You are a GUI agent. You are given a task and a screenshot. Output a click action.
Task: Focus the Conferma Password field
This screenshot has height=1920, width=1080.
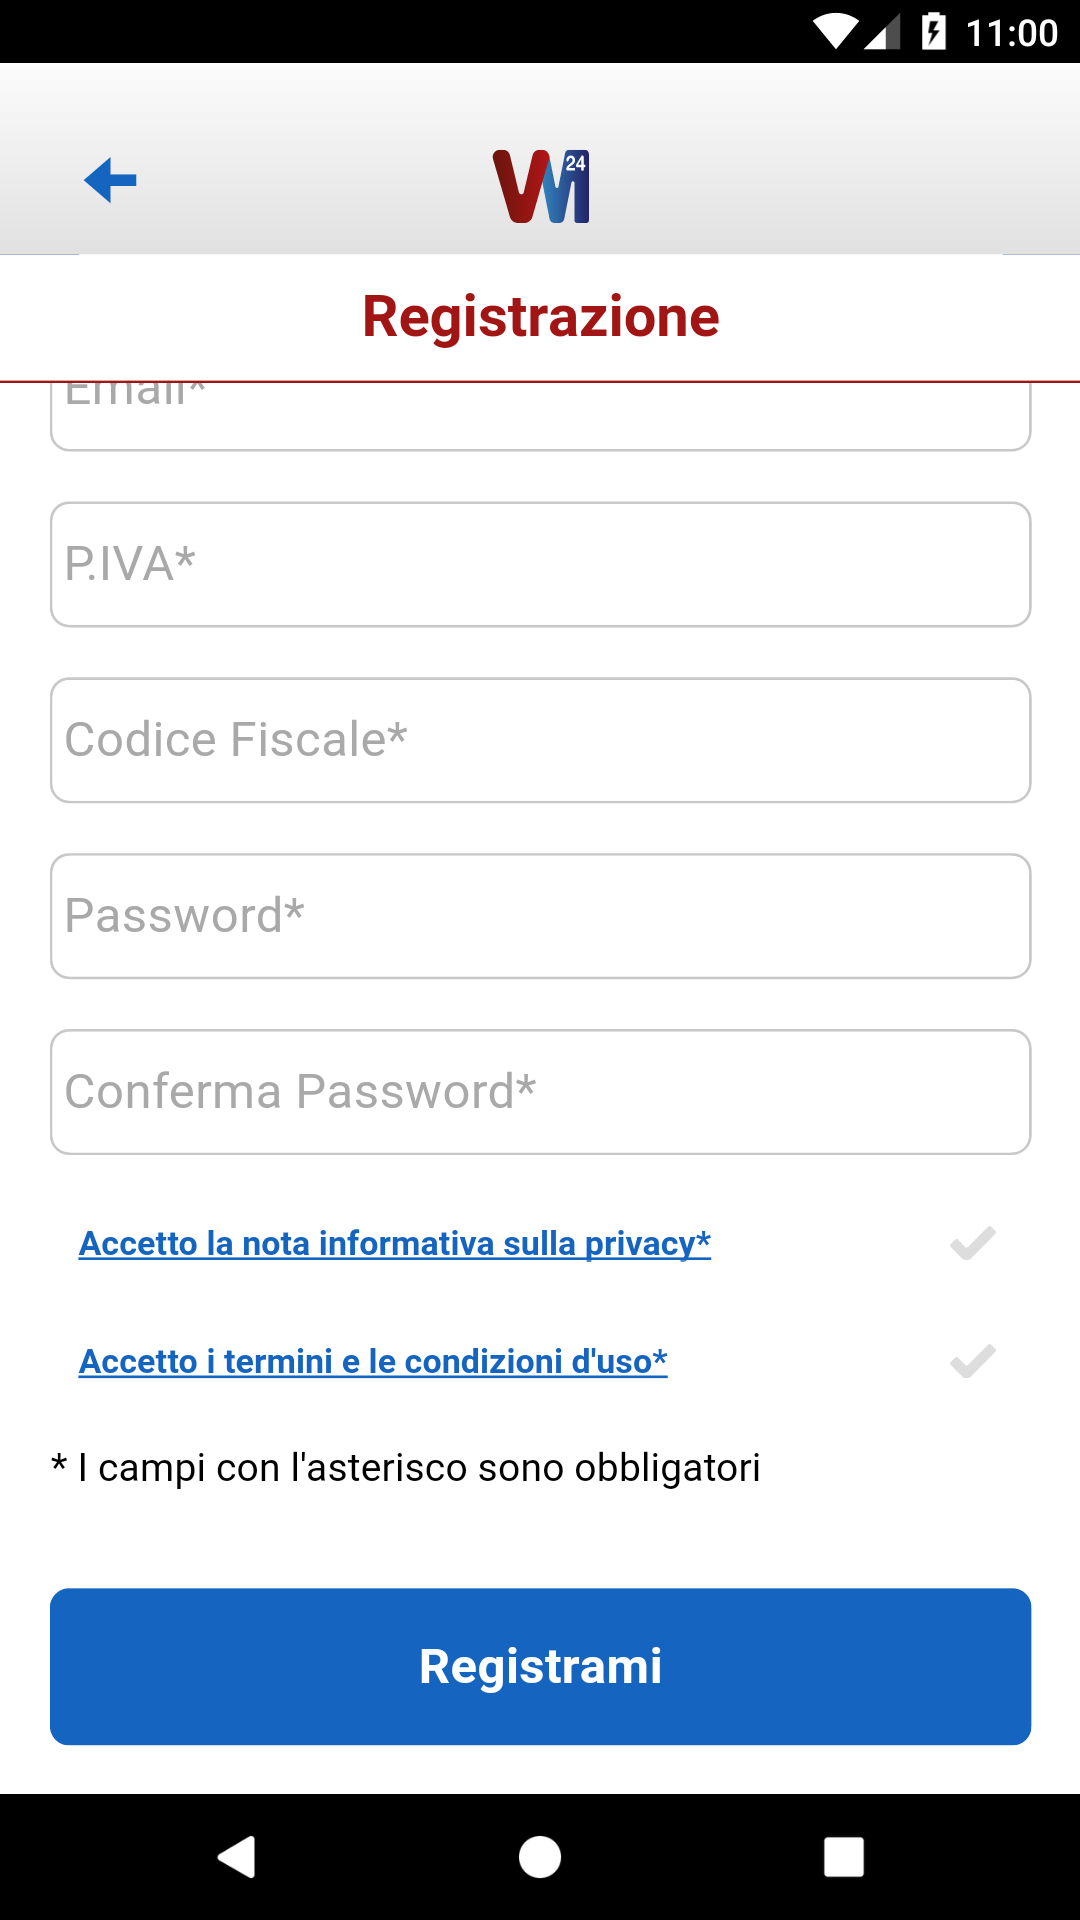coord(540,1092)
